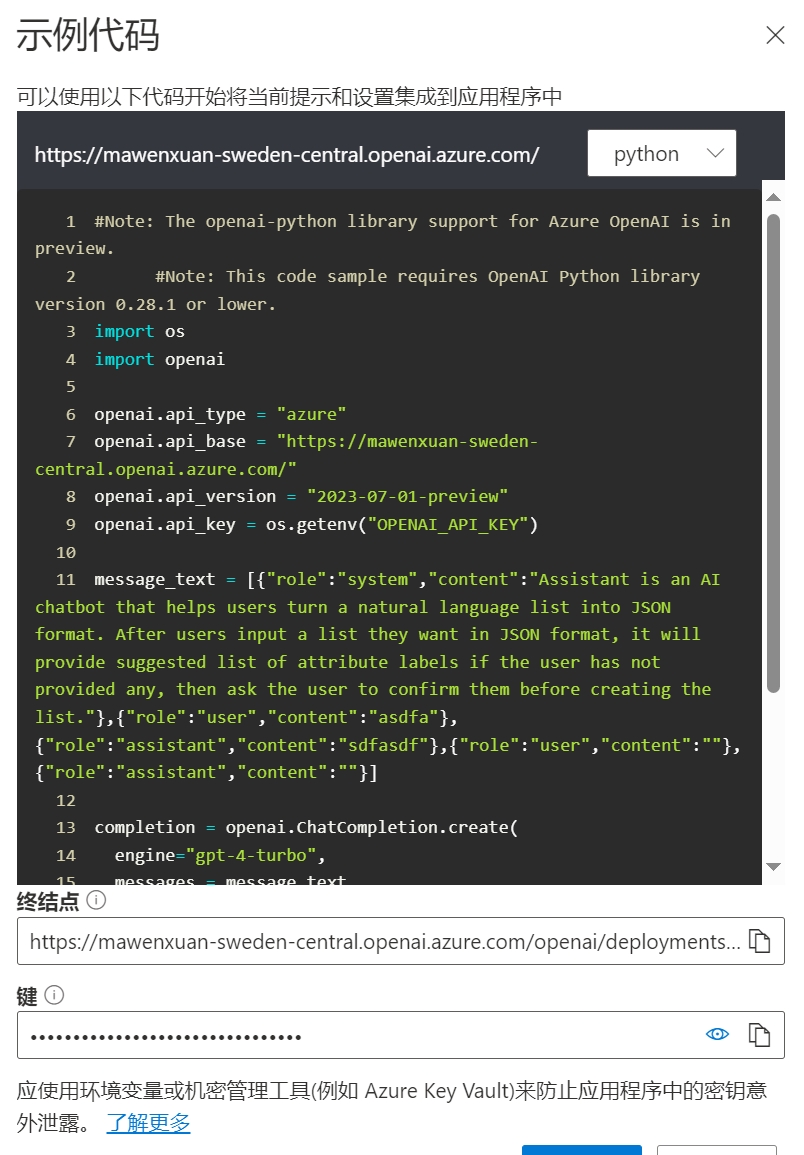Screen dimensions: 804x1155
Task: Copy the key with the copy icon
Action: pyautogui.click(x=759, y=1035)
